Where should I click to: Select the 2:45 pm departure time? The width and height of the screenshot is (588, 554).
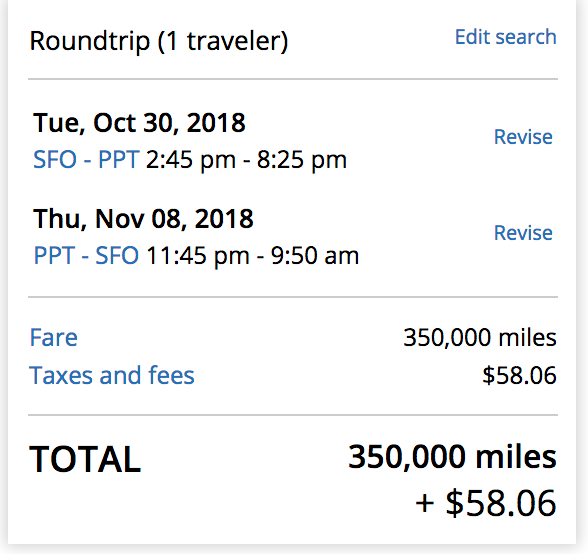tap(191, 160)
